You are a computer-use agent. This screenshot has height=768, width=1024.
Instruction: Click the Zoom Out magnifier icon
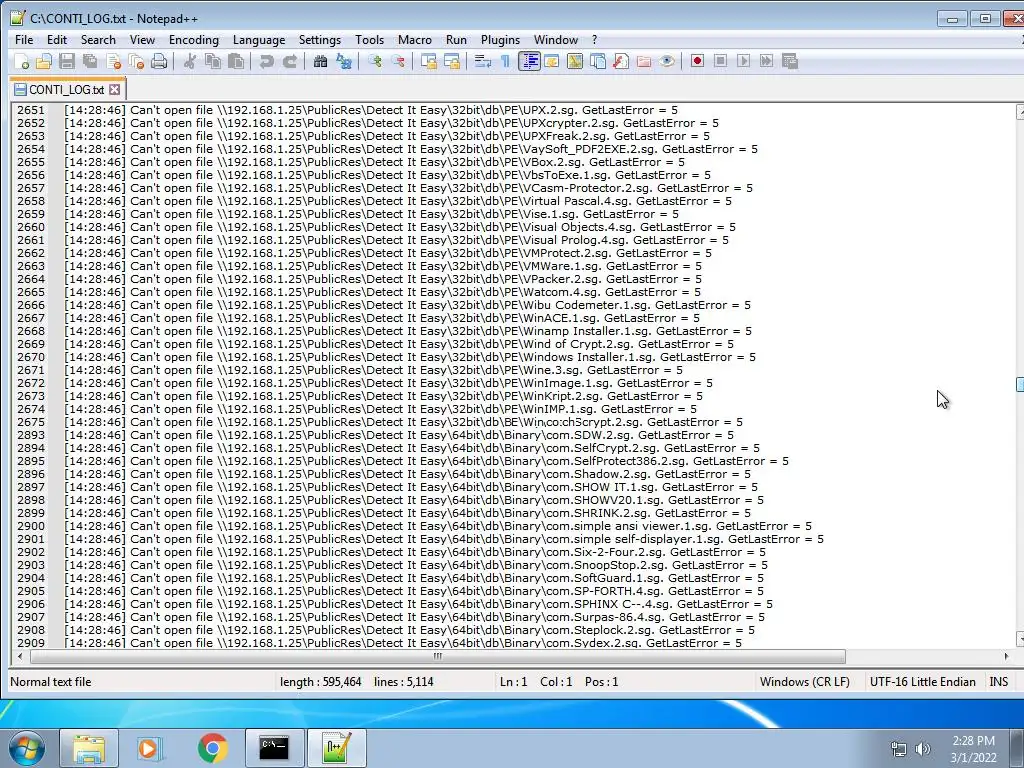coord(398,61)
